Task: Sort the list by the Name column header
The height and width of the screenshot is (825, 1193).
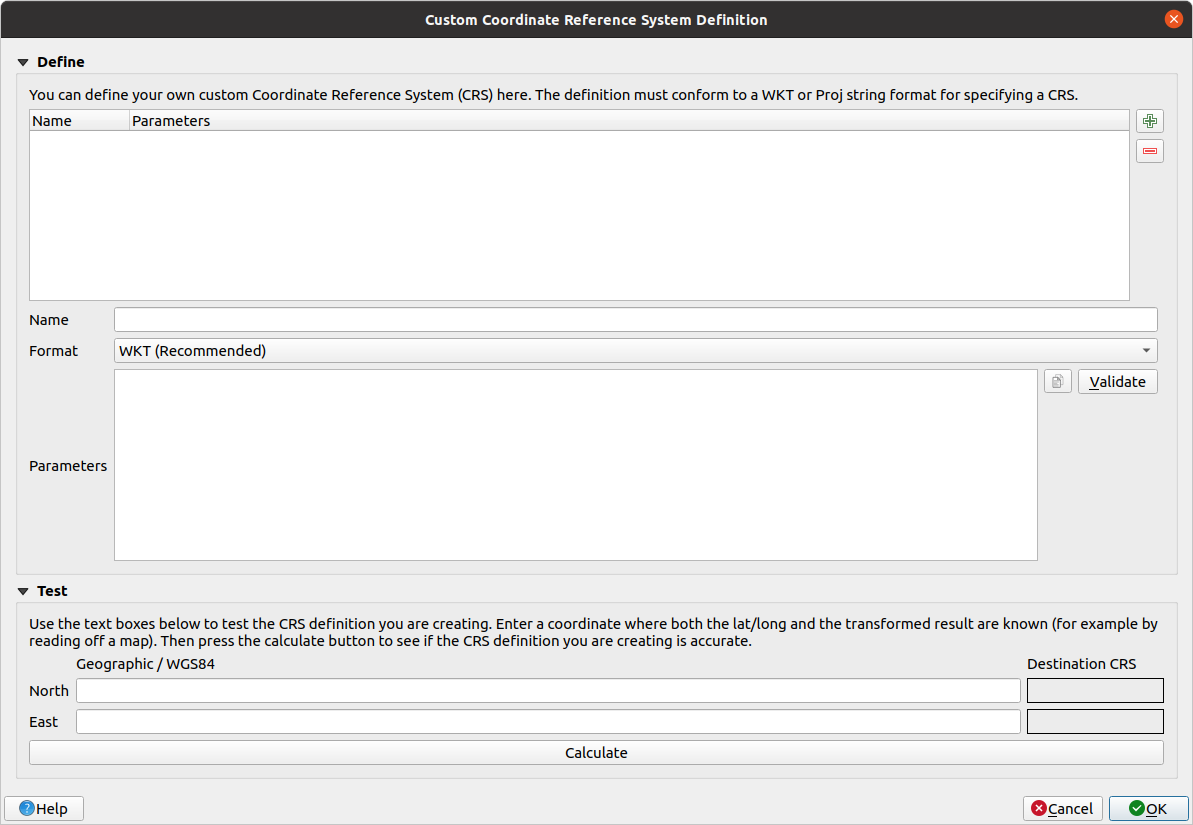Action: [x=79, y=121]
